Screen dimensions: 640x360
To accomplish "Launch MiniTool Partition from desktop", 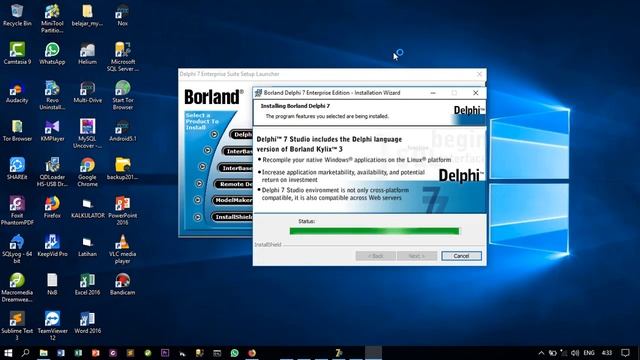I will click(52, 18).
